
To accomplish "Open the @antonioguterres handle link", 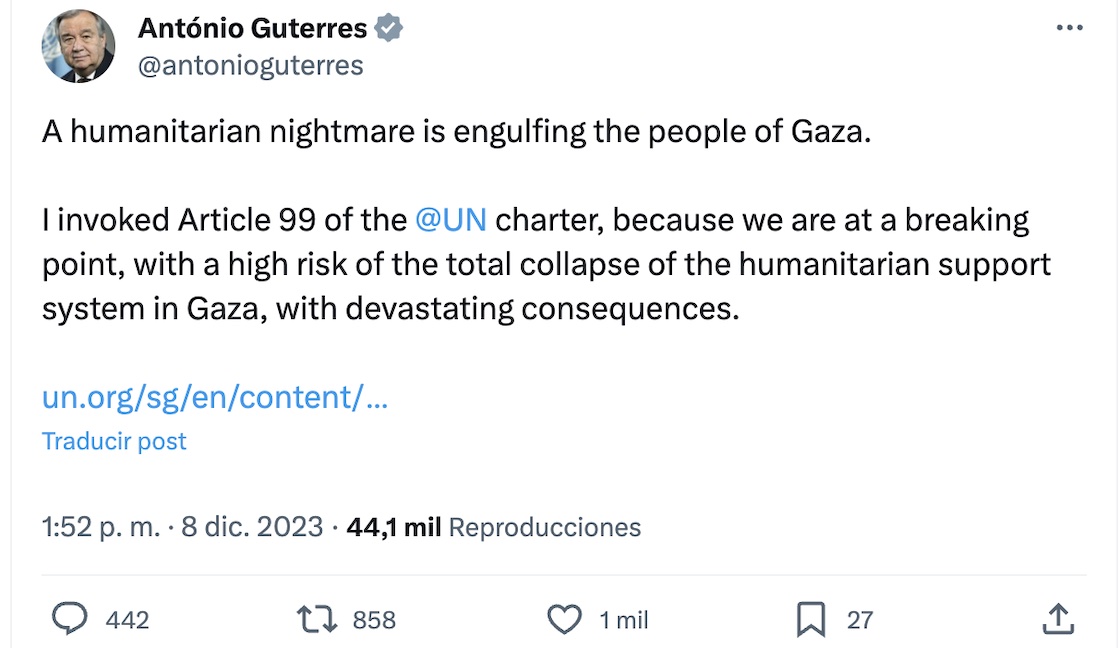I will coord(250,66).
